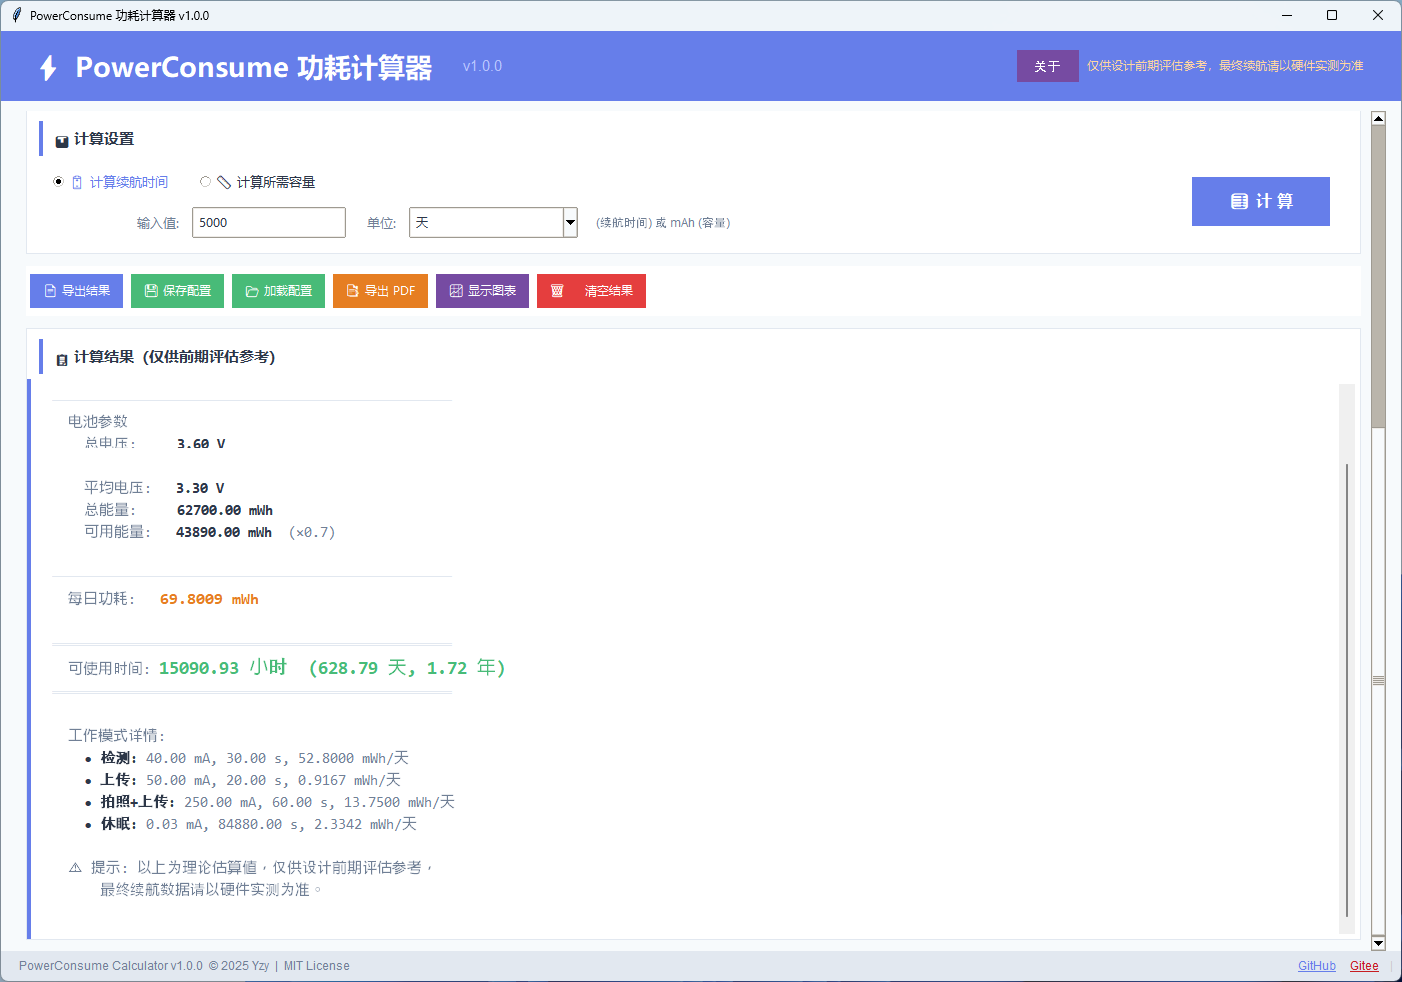The width and height of the screenshot is (1402, 982).
Task: Open the 单位 unit dropdown arrow
Action: tap(570, 222)
